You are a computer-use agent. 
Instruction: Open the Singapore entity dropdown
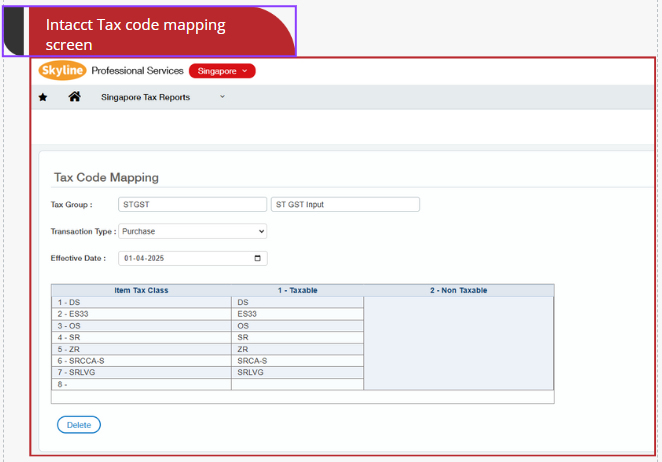(222, 71)
